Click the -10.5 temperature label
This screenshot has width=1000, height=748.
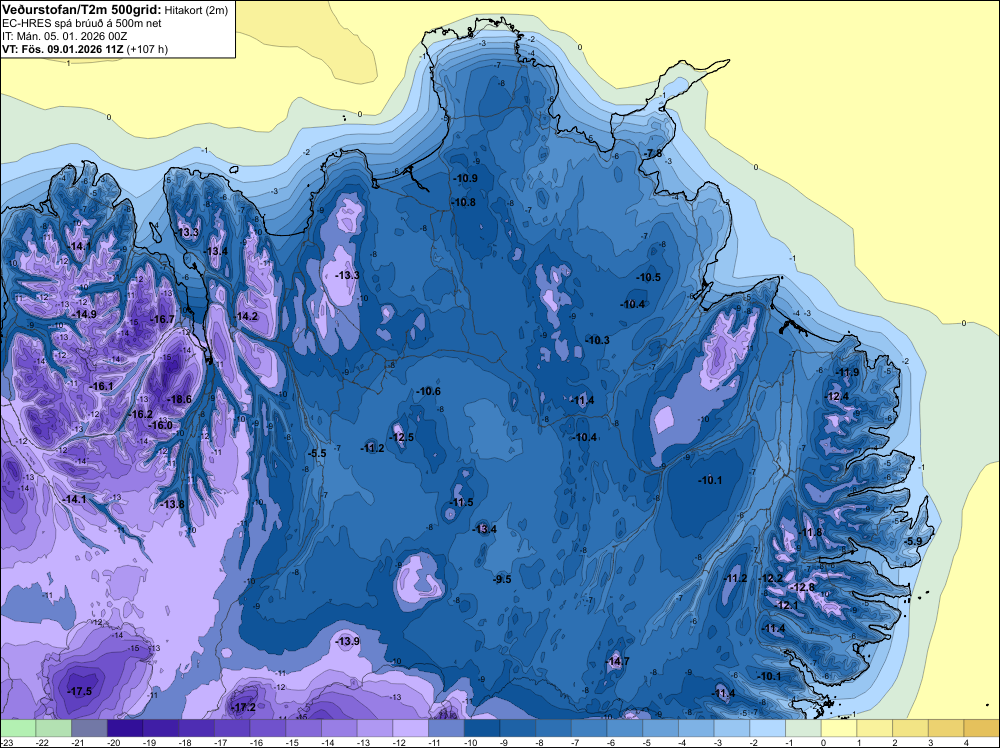(x=648, y=277)
